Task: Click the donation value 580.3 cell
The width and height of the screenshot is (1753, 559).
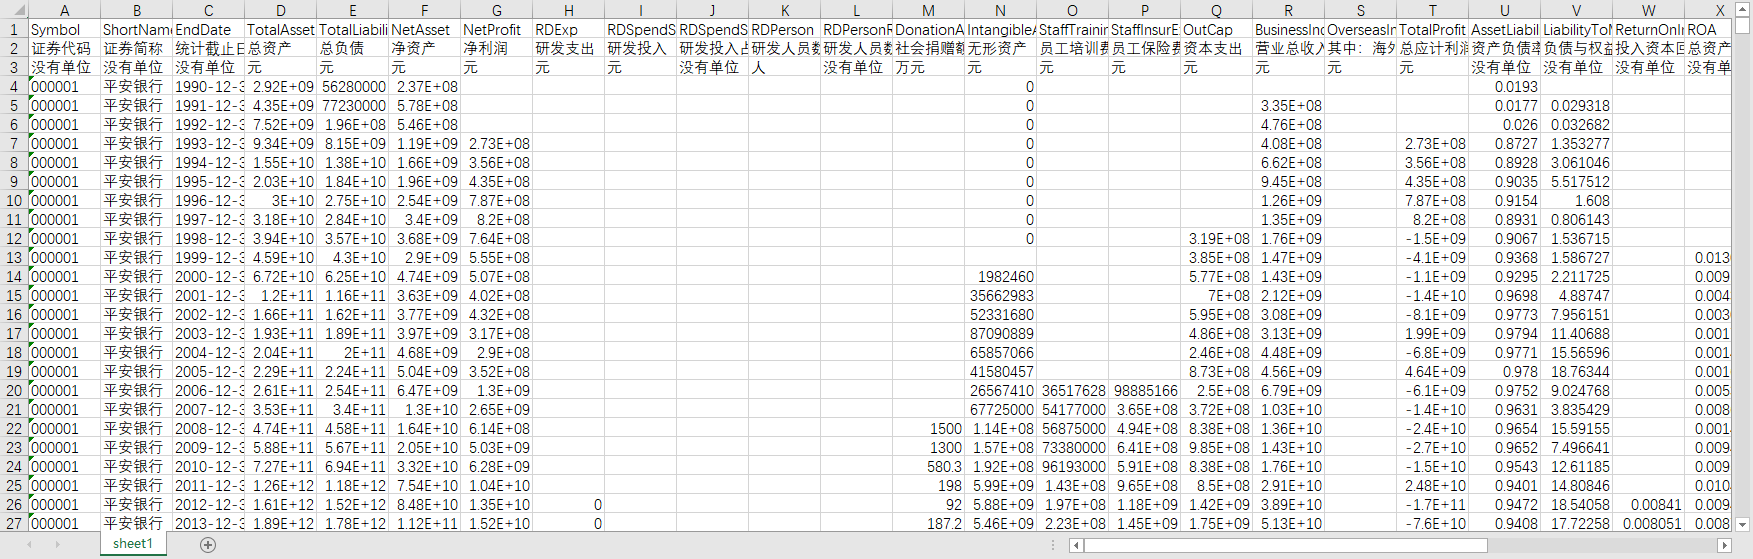Action: (929, 467)
